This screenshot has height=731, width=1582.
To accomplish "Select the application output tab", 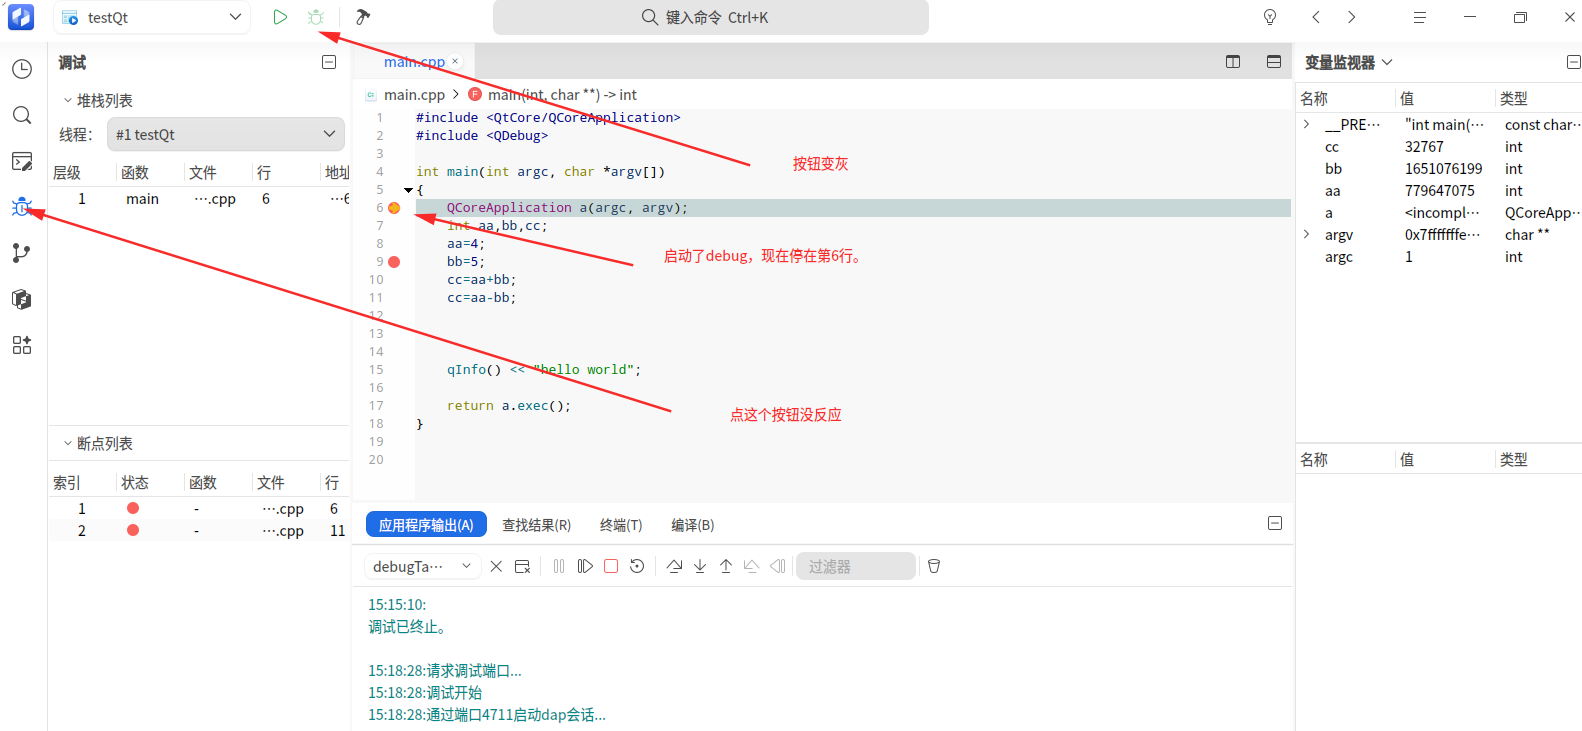I will 426,525.
